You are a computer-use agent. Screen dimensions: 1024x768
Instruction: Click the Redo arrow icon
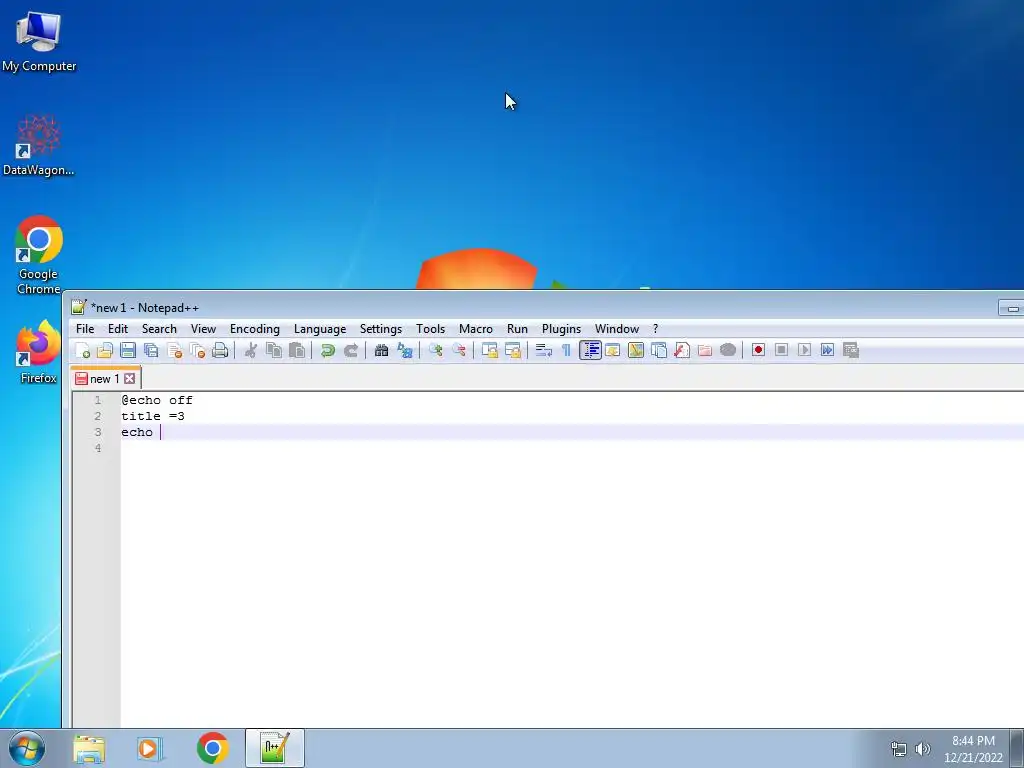point(351,351)
